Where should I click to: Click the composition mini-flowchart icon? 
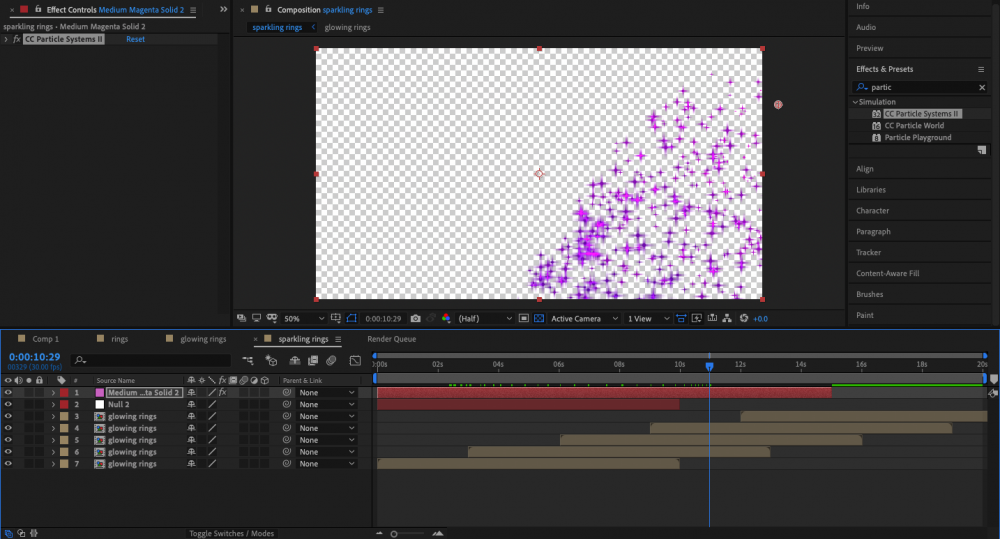coord(247,360)
